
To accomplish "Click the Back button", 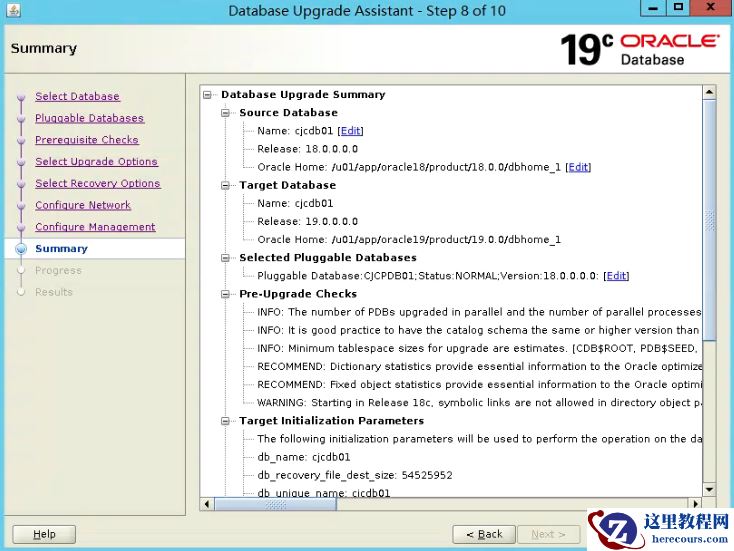I will (x=484, y=534).
